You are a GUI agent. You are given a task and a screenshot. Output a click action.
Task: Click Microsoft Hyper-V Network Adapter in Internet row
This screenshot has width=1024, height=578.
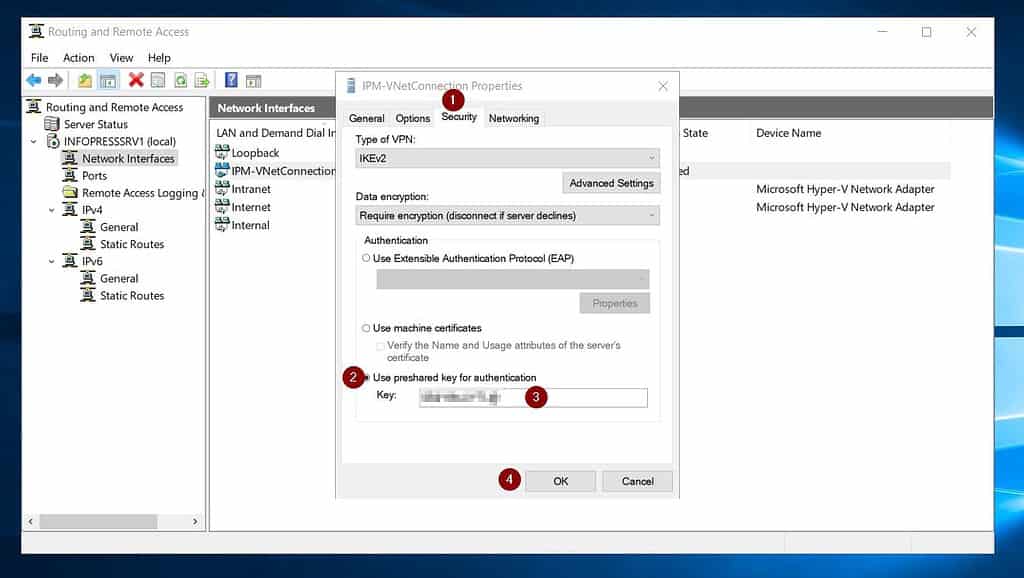pyautogui.click(x=845, y=207)
